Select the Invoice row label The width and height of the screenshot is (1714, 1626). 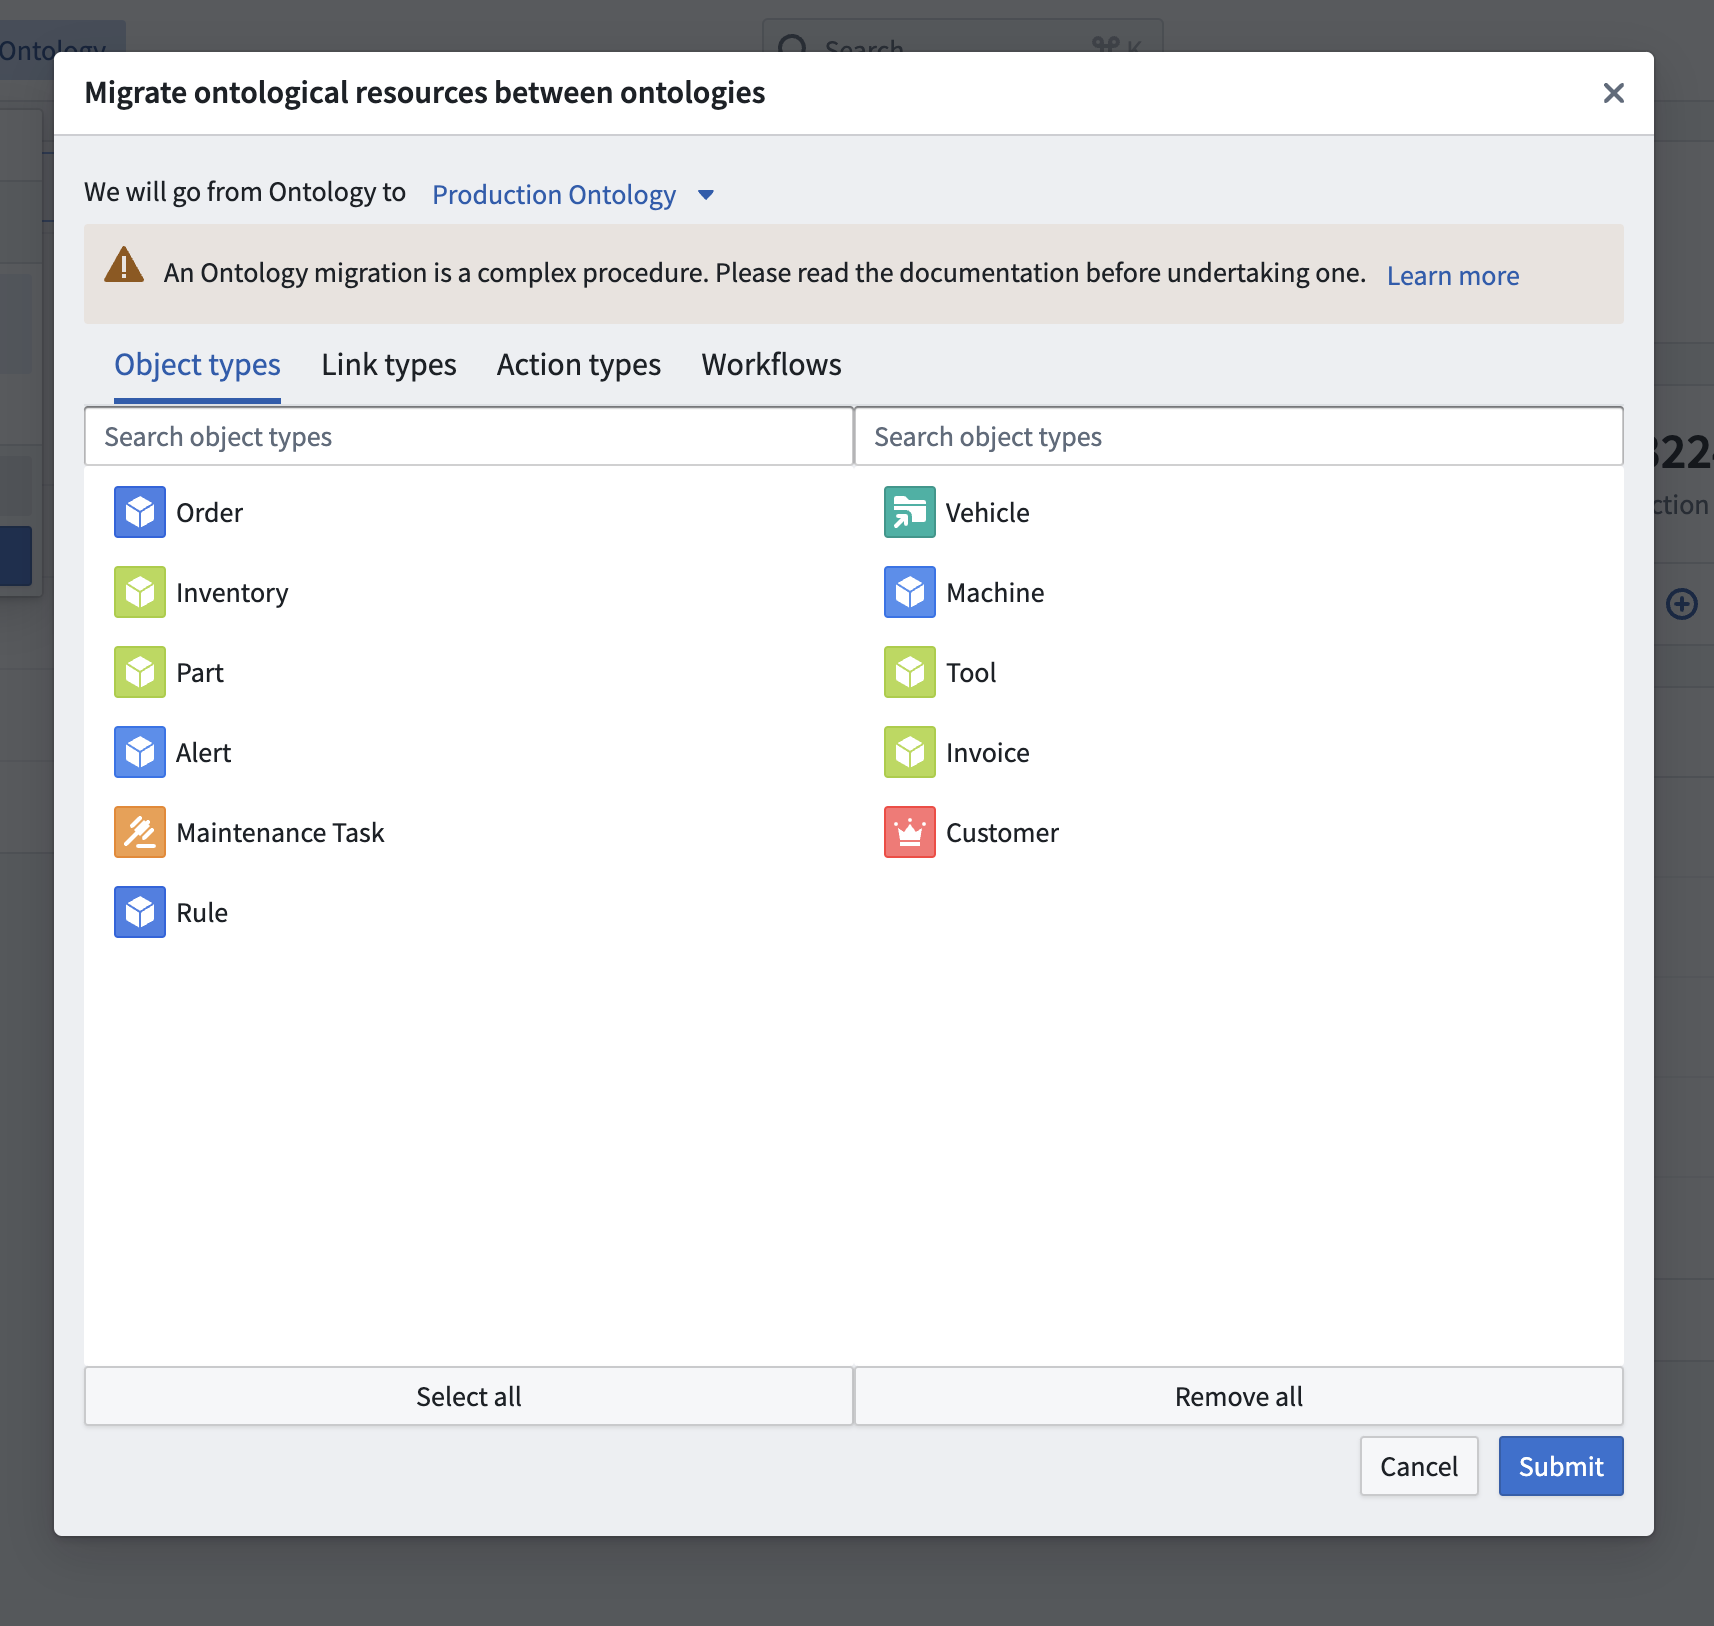coord(988,753)
